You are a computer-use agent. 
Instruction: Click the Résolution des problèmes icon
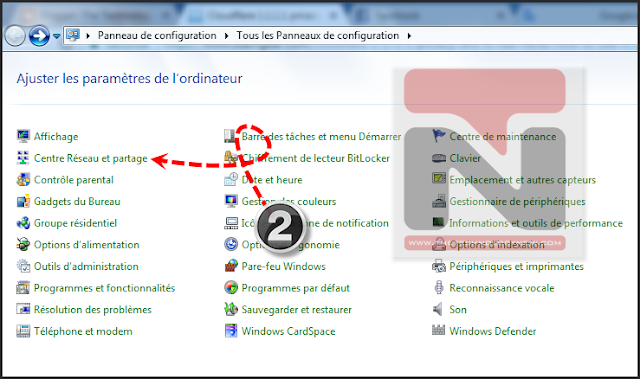point(23,309)
